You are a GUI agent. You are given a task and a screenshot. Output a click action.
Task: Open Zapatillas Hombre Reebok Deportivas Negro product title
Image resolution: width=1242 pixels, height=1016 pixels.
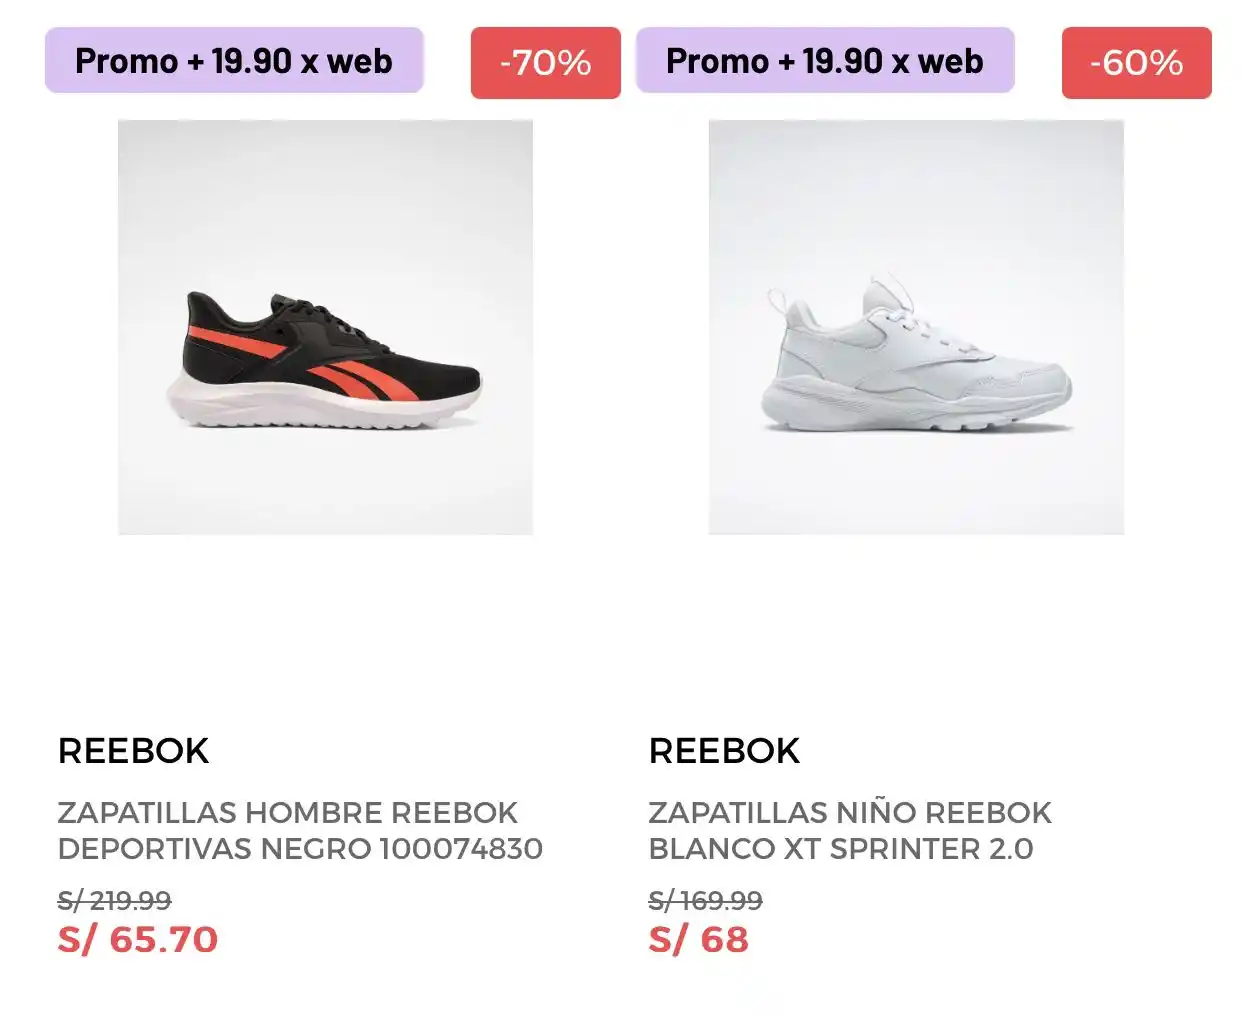pyautogui.click(x=300, y=830)
